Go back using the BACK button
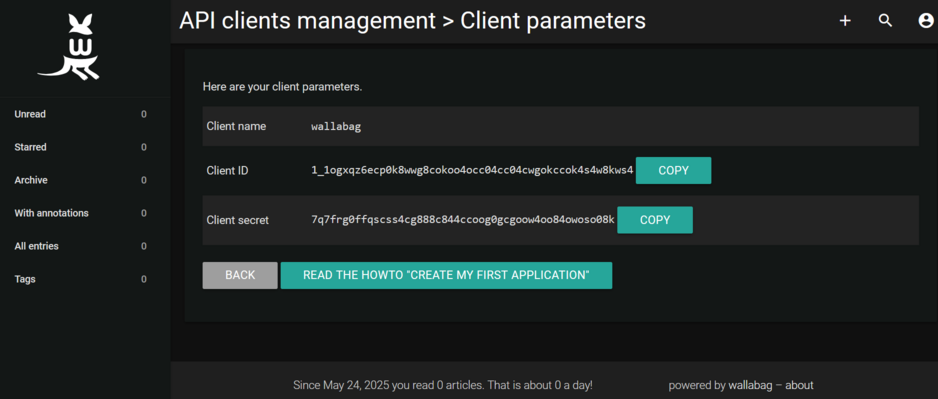 tap(240, 275)
